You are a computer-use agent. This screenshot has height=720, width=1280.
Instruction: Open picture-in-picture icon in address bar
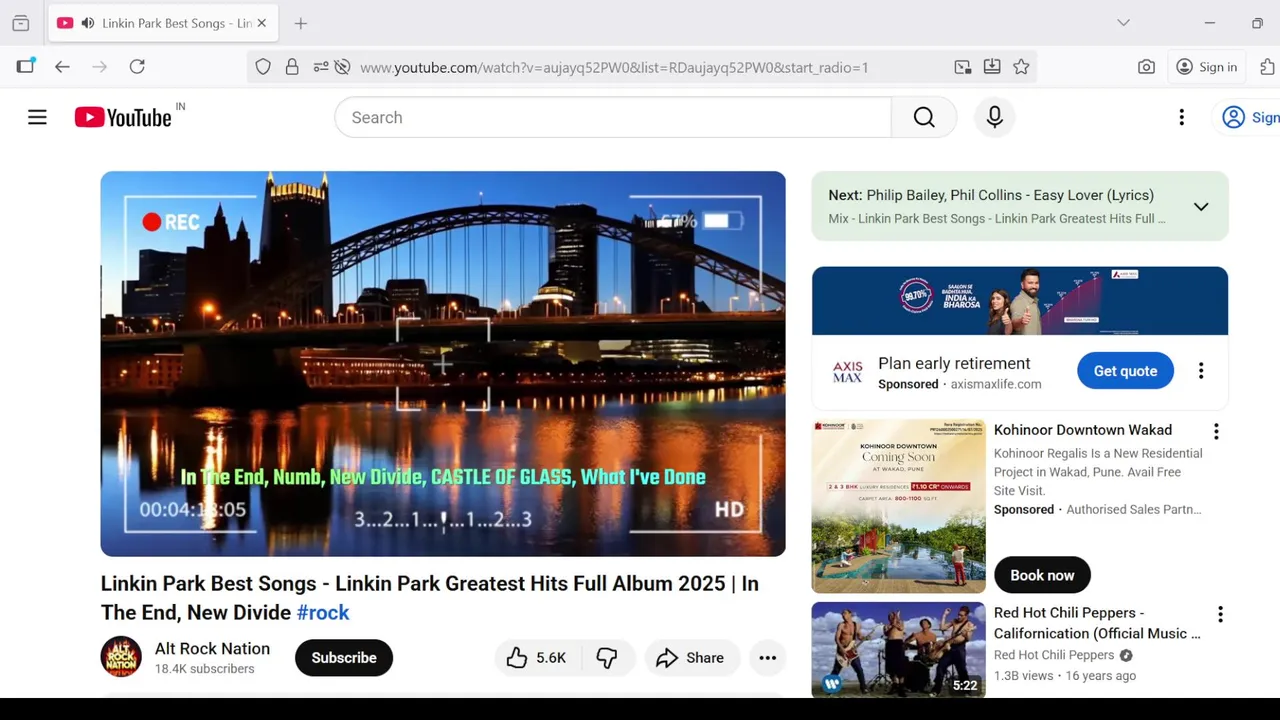[963, 67]
